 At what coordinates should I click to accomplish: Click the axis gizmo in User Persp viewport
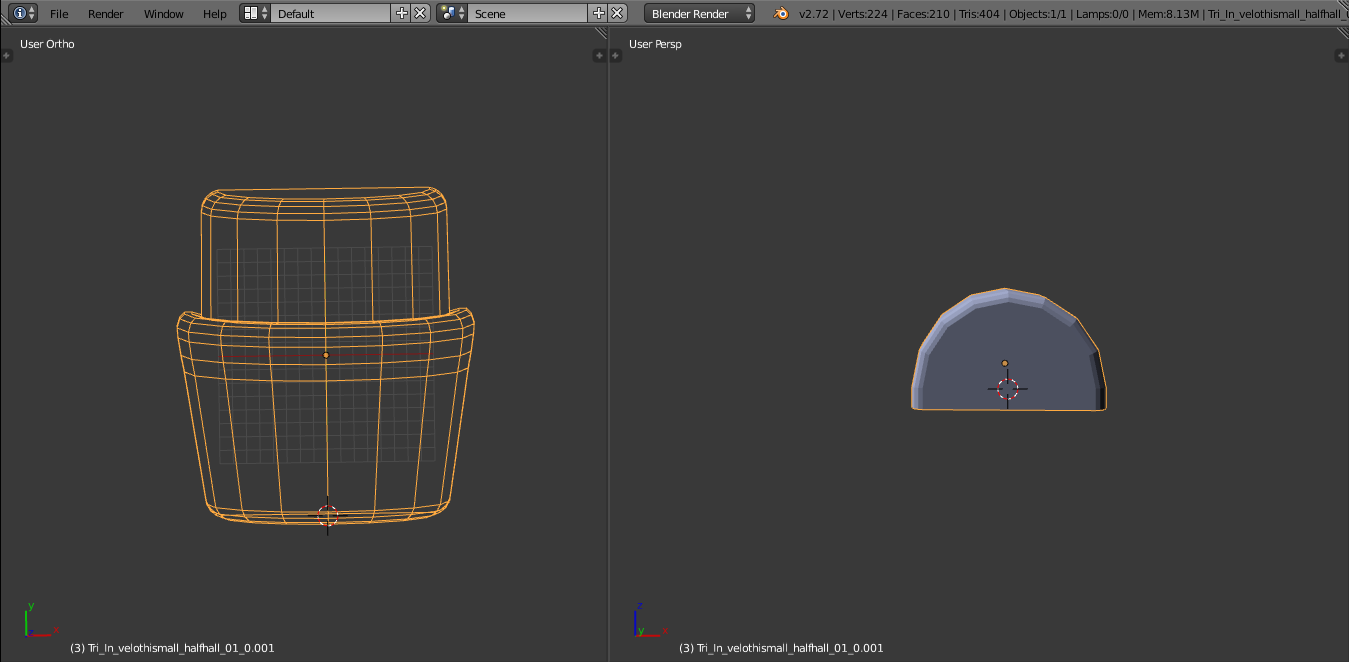[650, 620]
